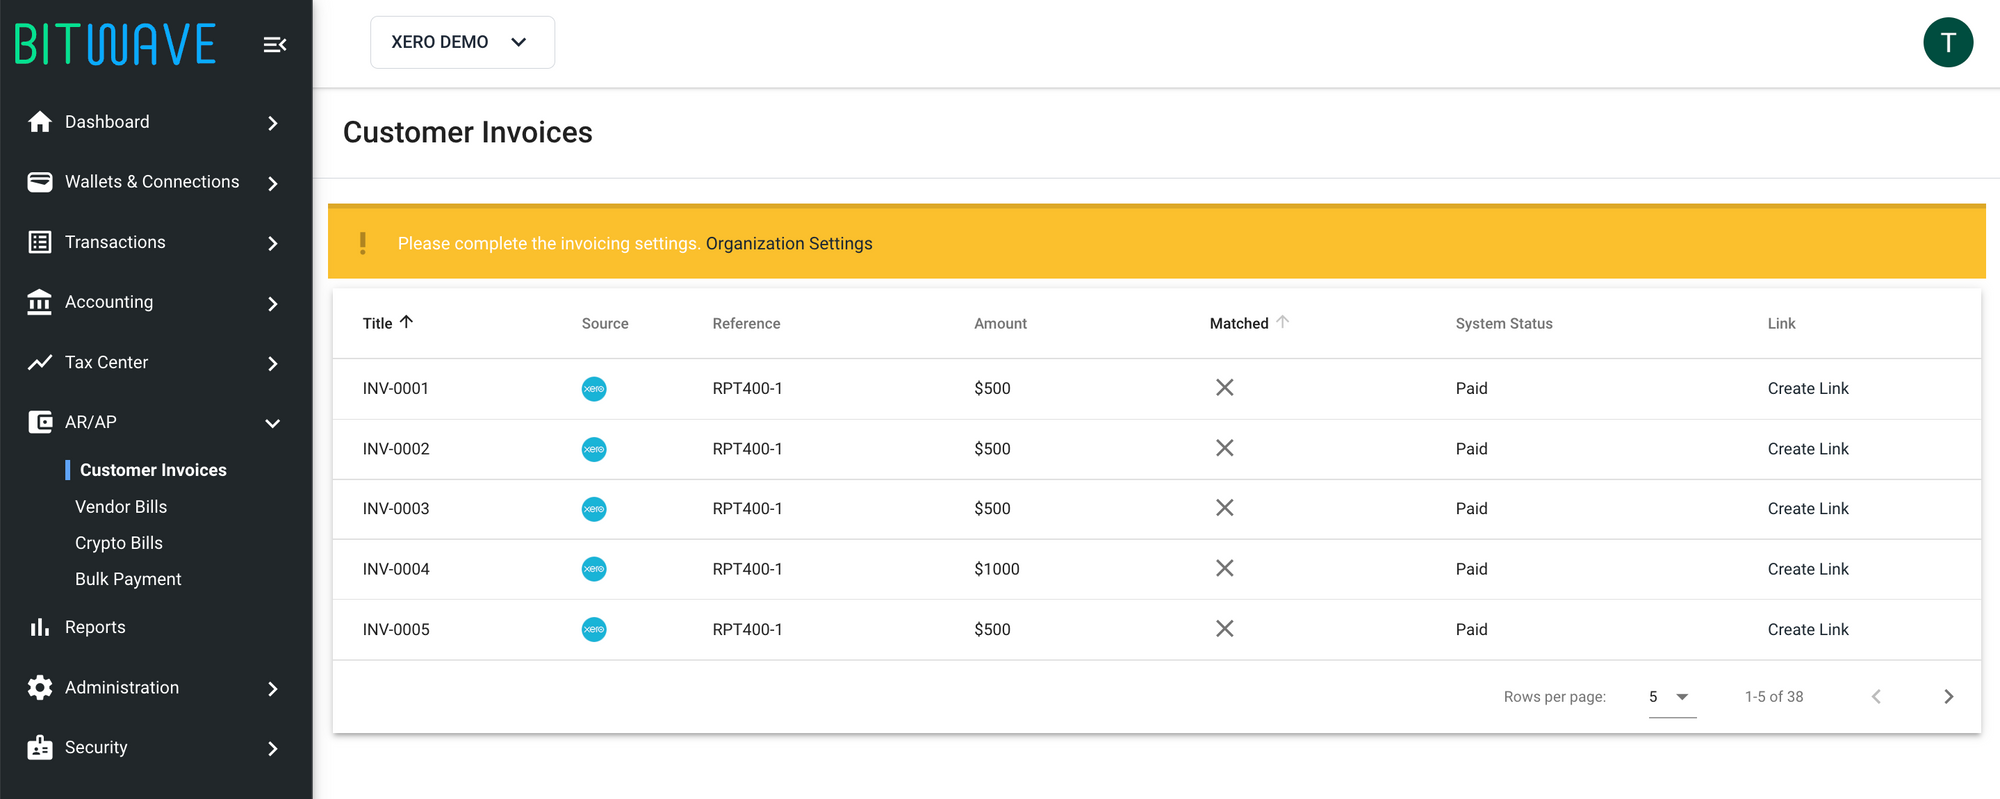Click the Security badge icon
This screenshot has width=2000, height=799.
pos(40,747)
